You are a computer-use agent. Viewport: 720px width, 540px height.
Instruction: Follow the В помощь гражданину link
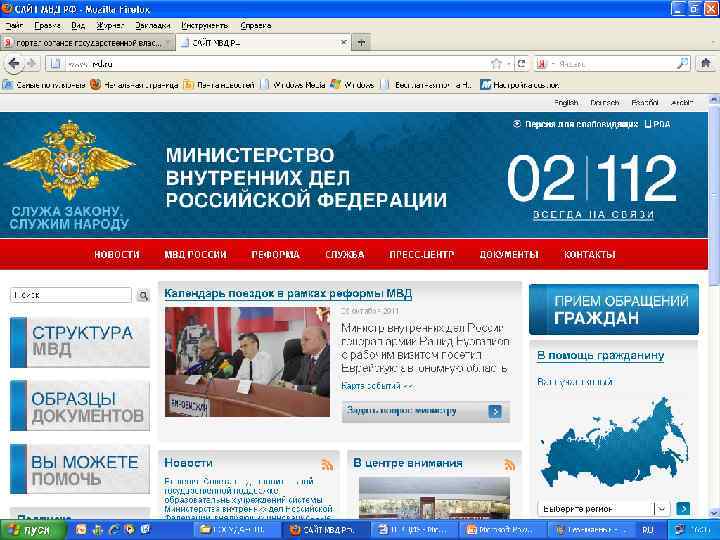click(x=601, y=355)
